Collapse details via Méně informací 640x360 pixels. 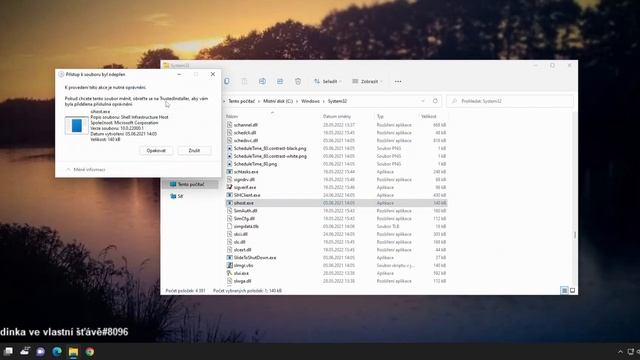[x=86, y=169]
